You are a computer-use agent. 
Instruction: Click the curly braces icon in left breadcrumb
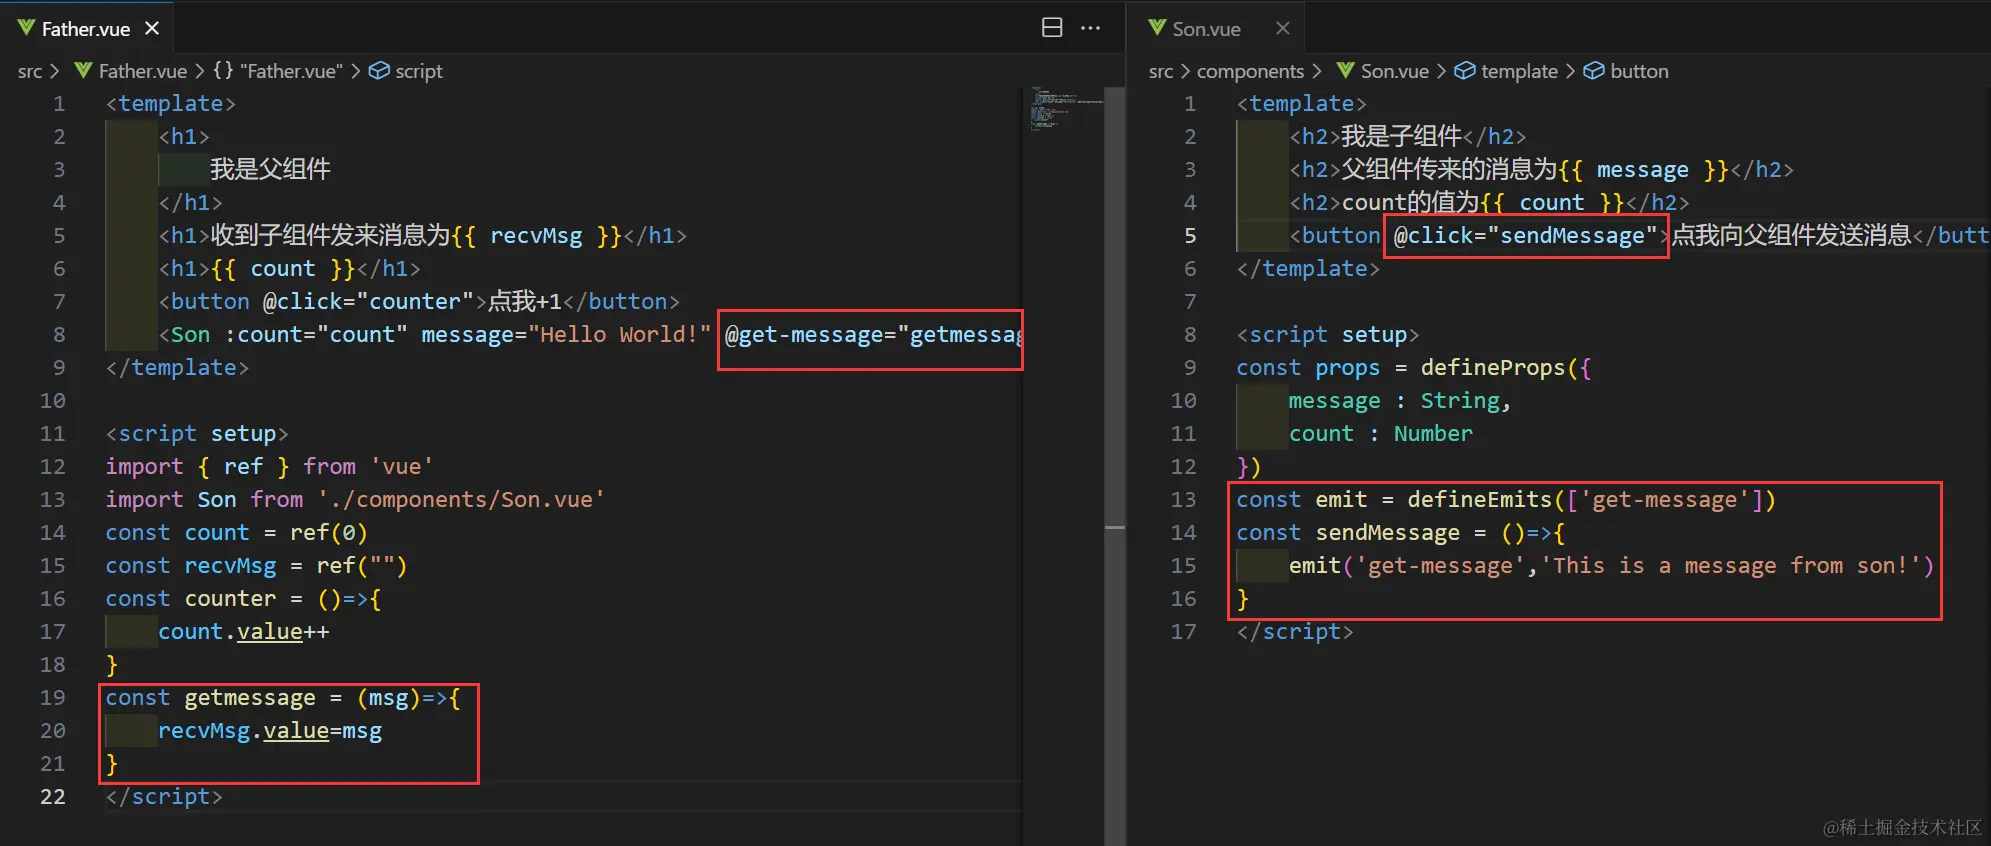[x=223, y=71]
